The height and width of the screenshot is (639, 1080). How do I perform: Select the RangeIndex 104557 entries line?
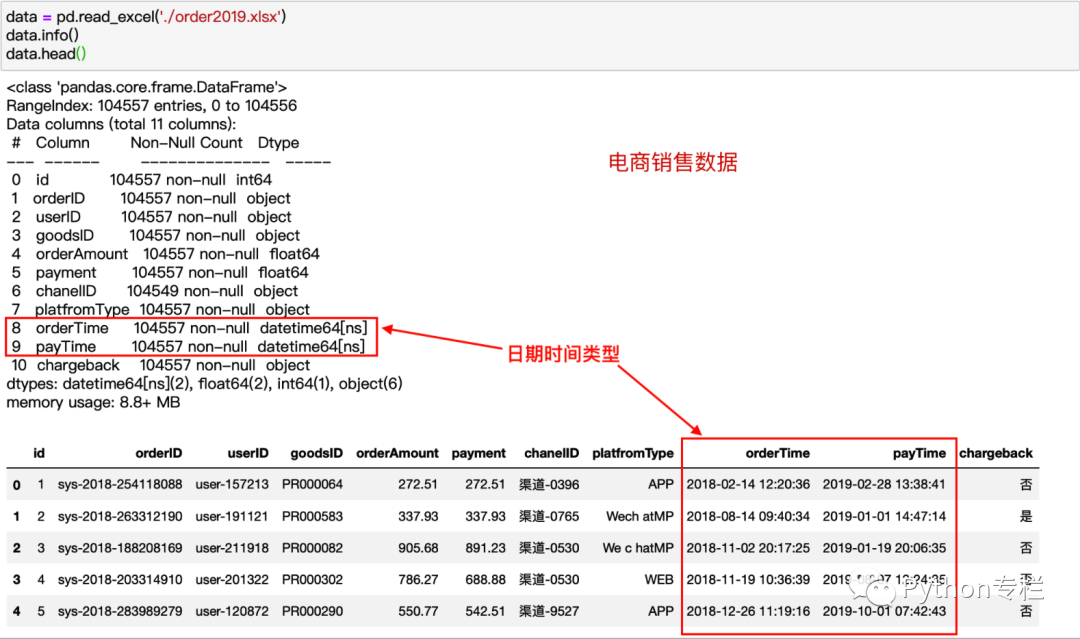[x=152, y=105]
